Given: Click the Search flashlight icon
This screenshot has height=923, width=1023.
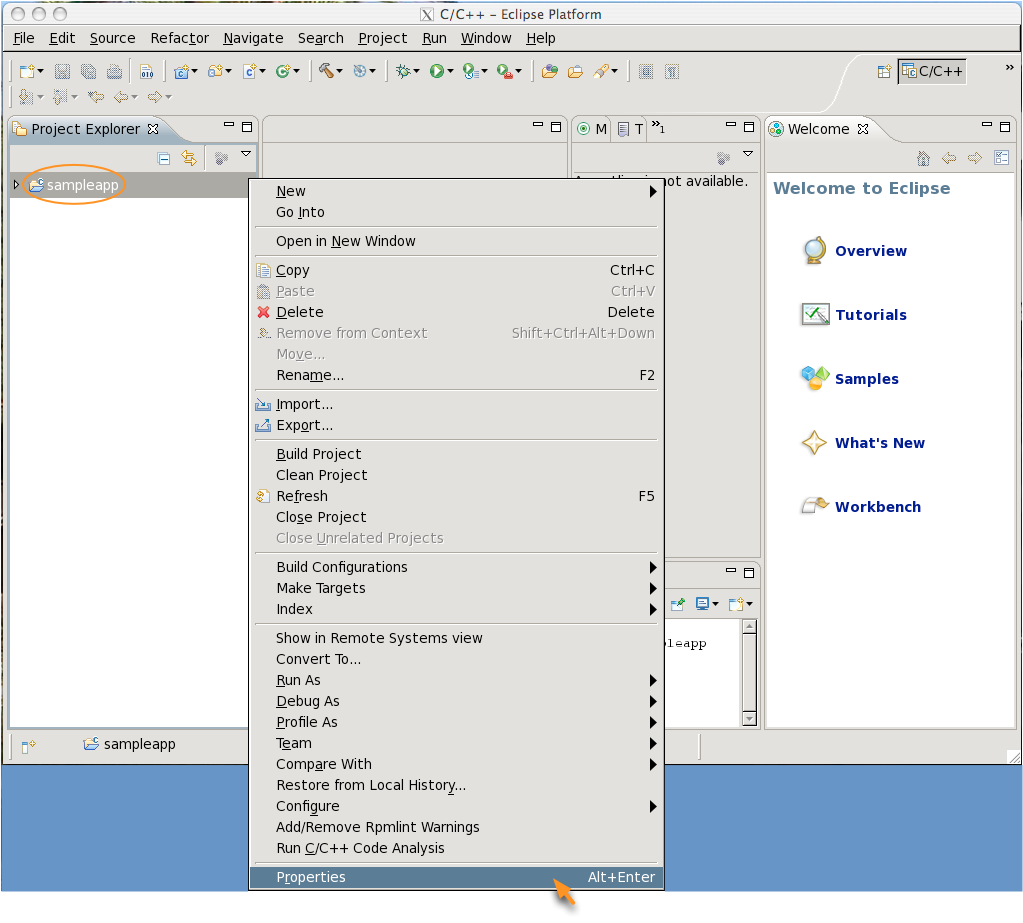Looking at the screenshot, I should tap(601, 71).
